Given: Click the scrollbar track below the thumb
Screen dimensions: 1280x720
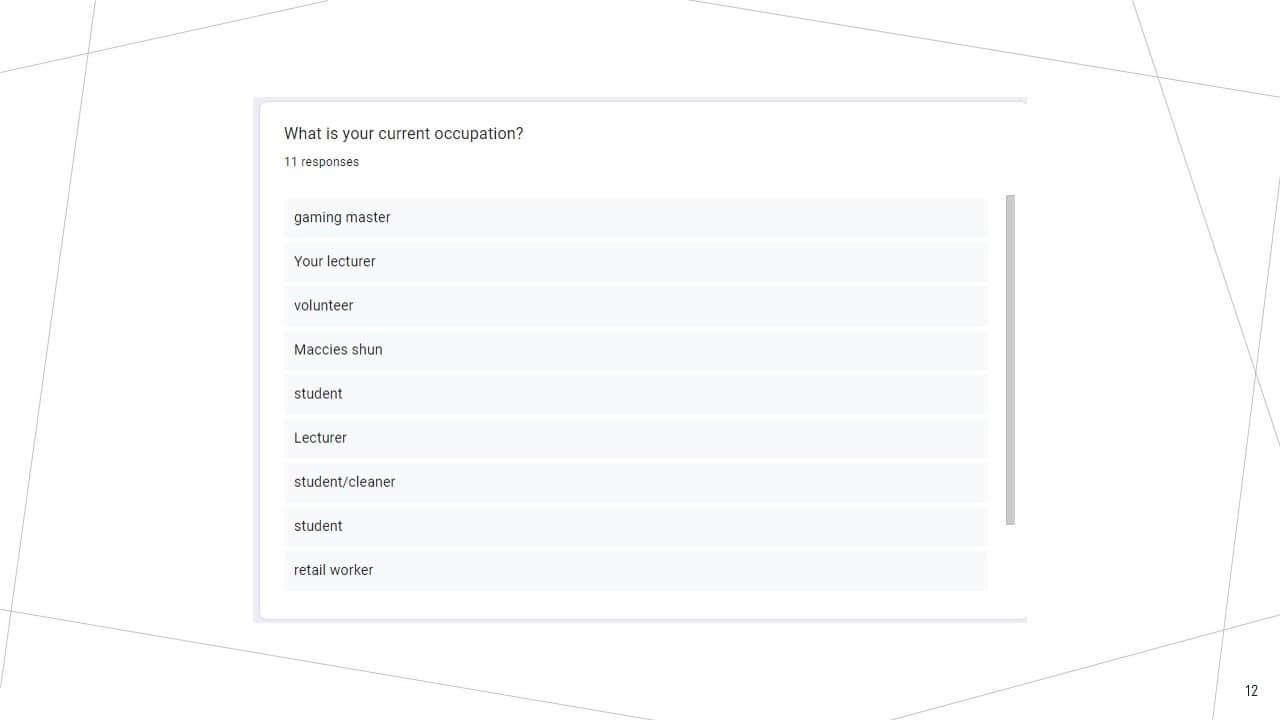Looking at the screenshot, I should pyautogui.click(x=1010, y=560).
